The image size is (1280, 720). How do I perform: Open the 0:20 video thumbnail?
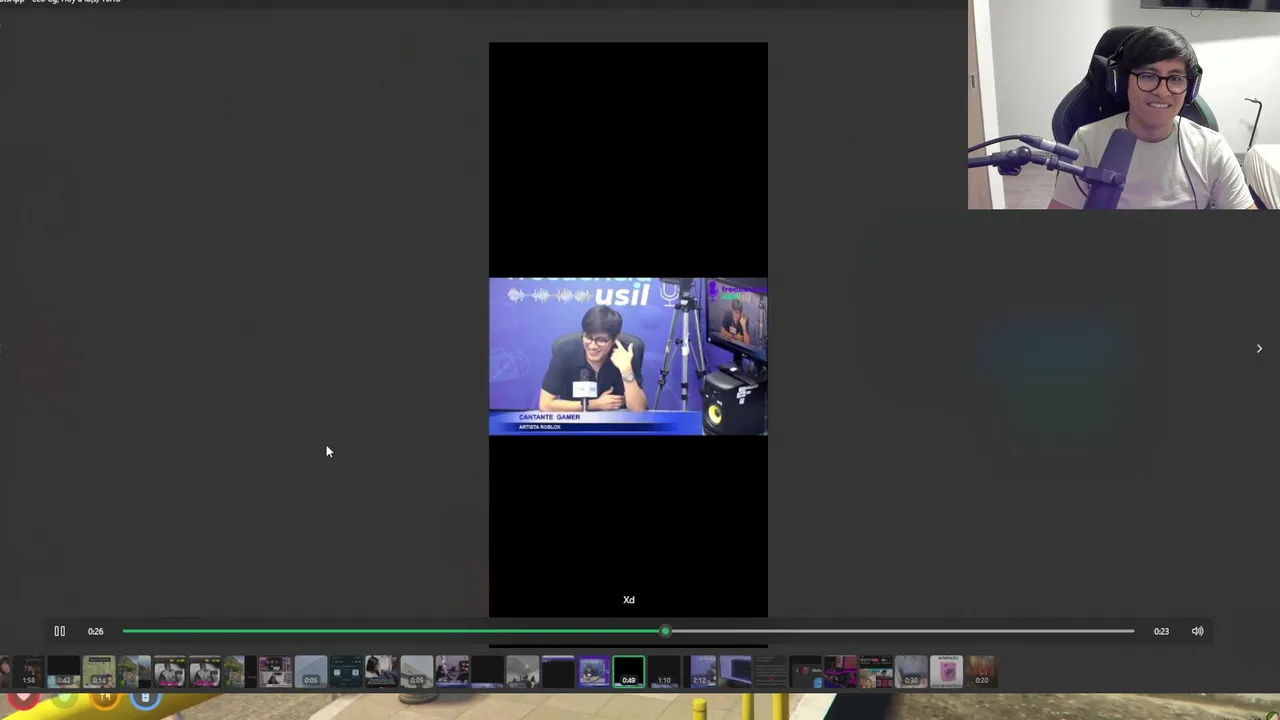coord(982,672)
